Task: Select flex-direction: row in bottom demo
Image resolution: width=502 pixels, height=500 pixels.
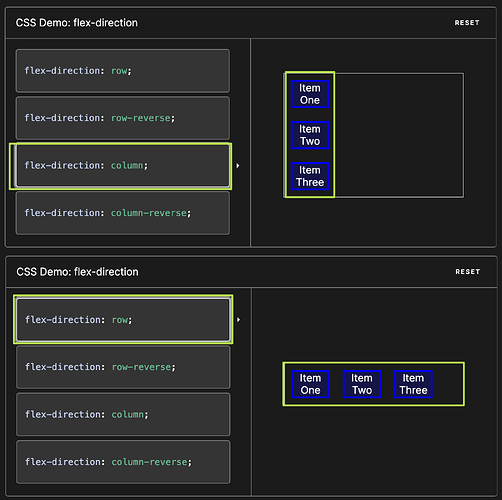Action: [123, 319]
